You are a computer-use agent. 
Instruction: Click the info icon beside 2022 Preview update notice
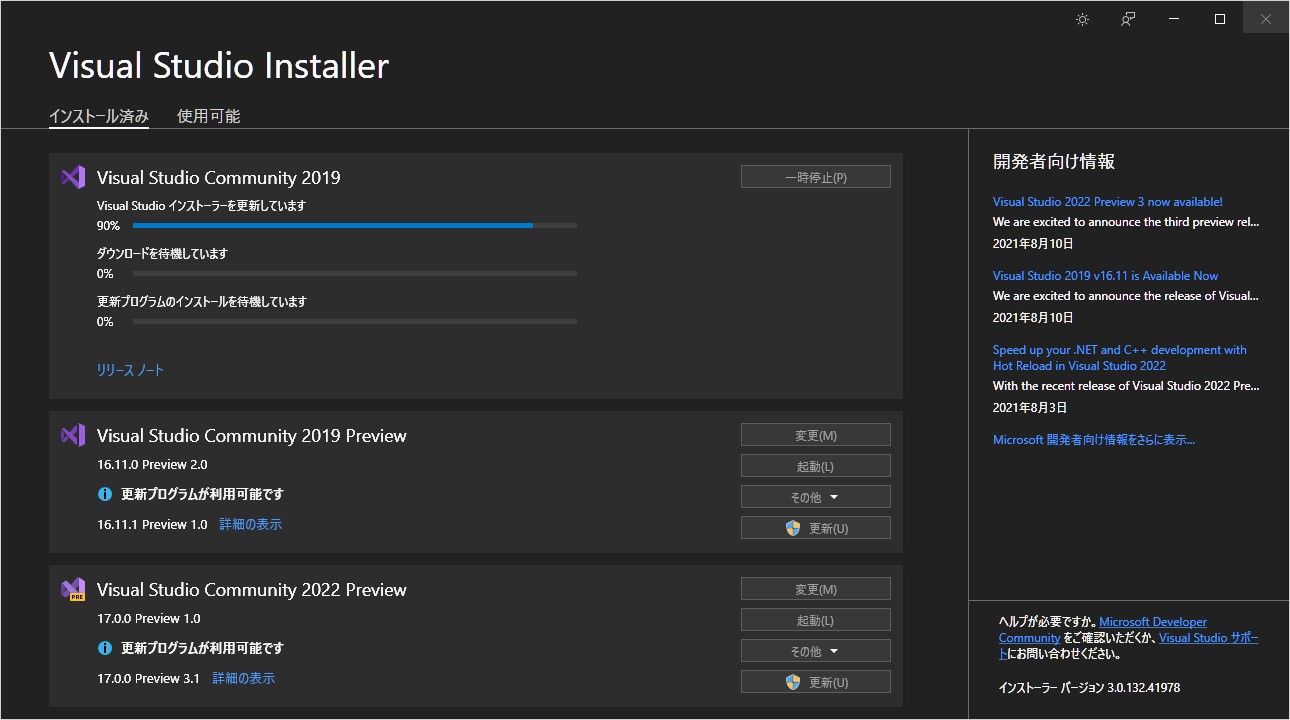pyautogui.click(x=105, y=648)
